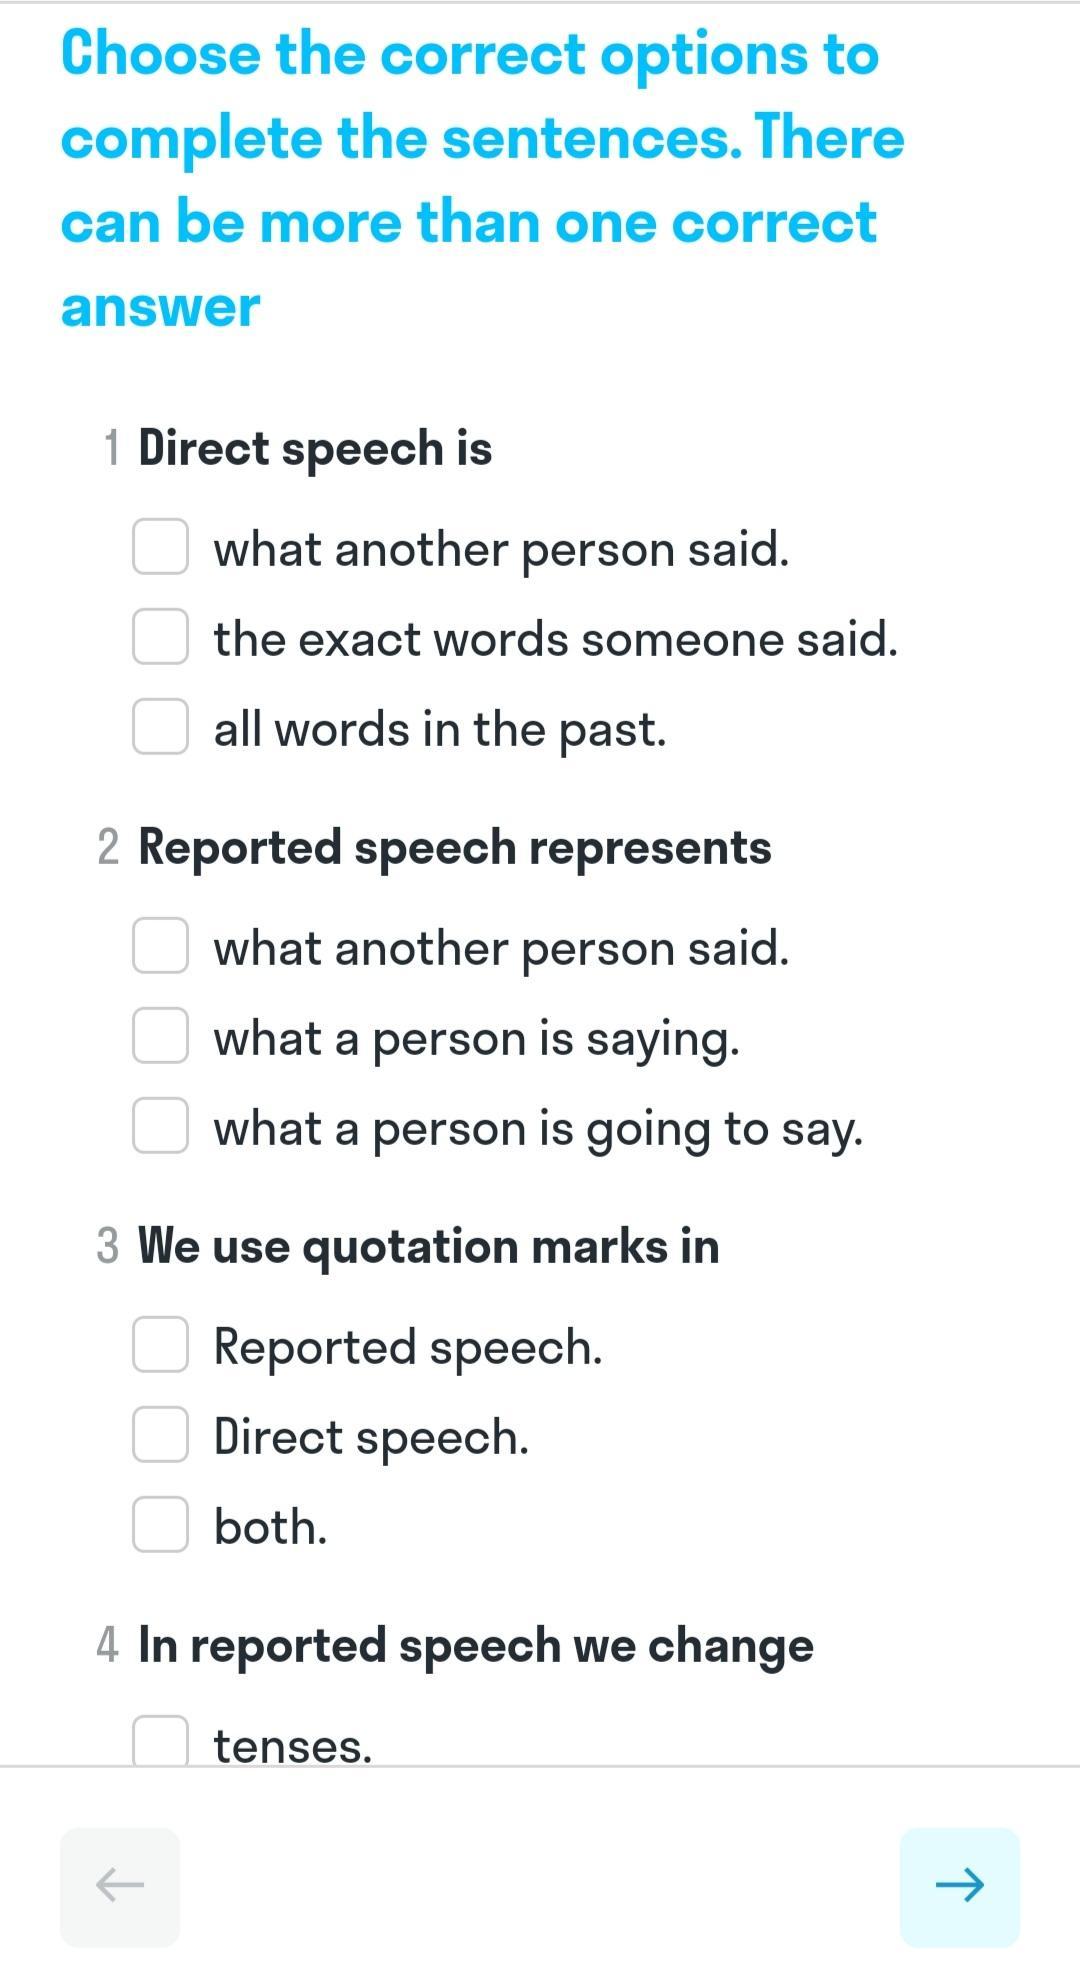The width and height of the screenshot is (1080, 1977).
Task: Check 'what another person said' under Reported speech
Action: pos(160,946)
